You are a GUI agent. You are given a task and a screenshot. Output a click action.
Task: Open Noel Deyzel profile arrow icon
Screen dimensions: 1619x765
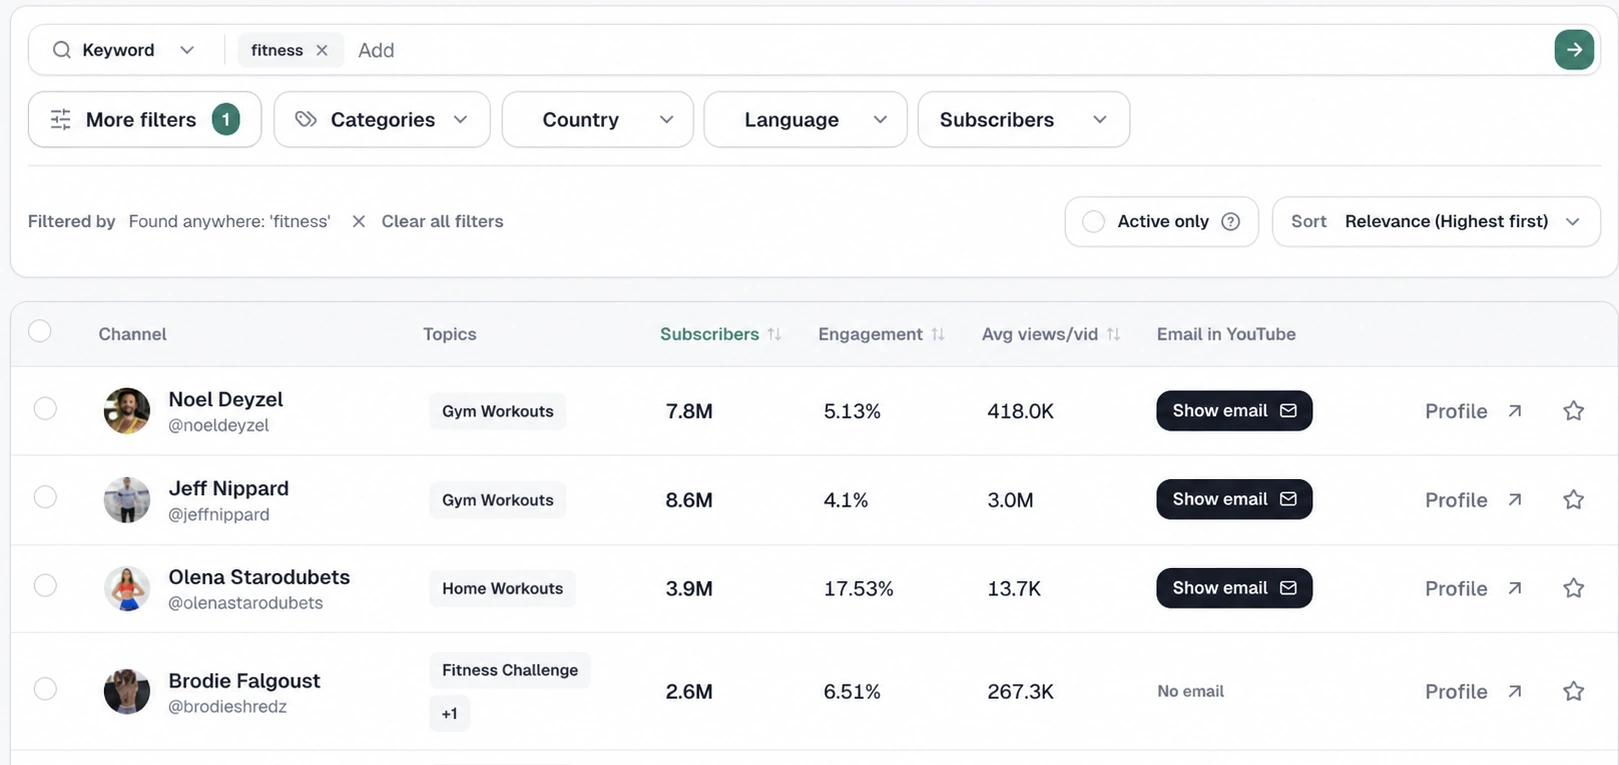tap(1515, 411)
